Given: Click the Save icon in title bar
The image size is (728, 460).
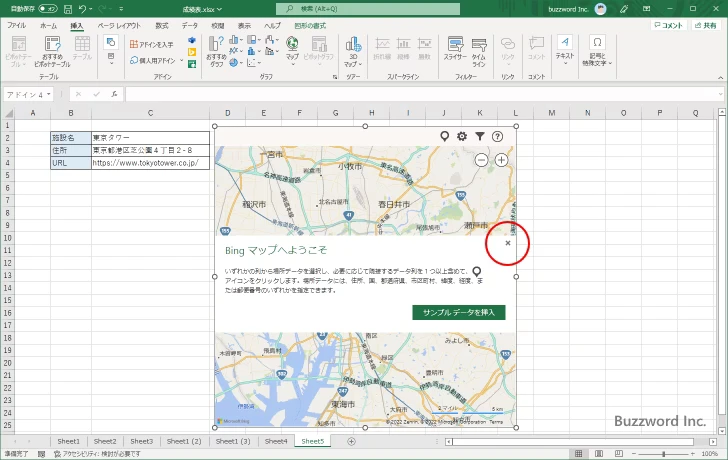Looking at the screenshot, I should coord(68,9).
